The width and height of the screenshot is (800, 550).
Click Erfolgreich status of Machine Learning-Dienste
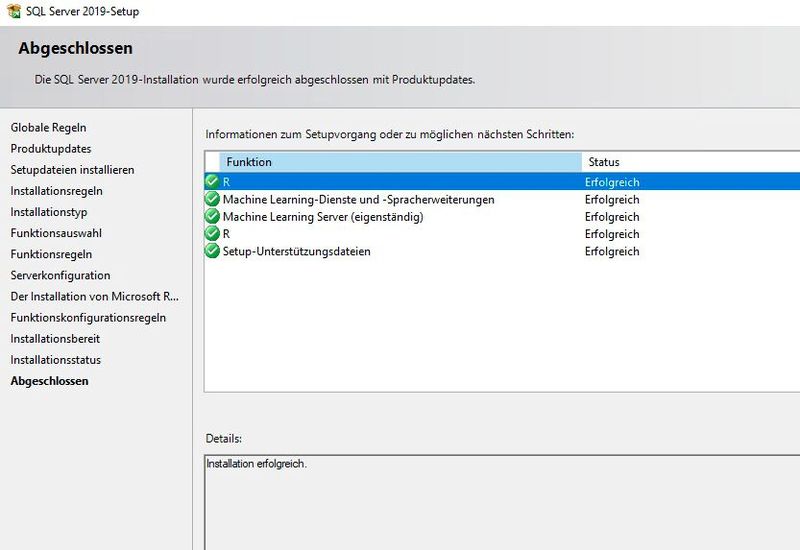612,199
